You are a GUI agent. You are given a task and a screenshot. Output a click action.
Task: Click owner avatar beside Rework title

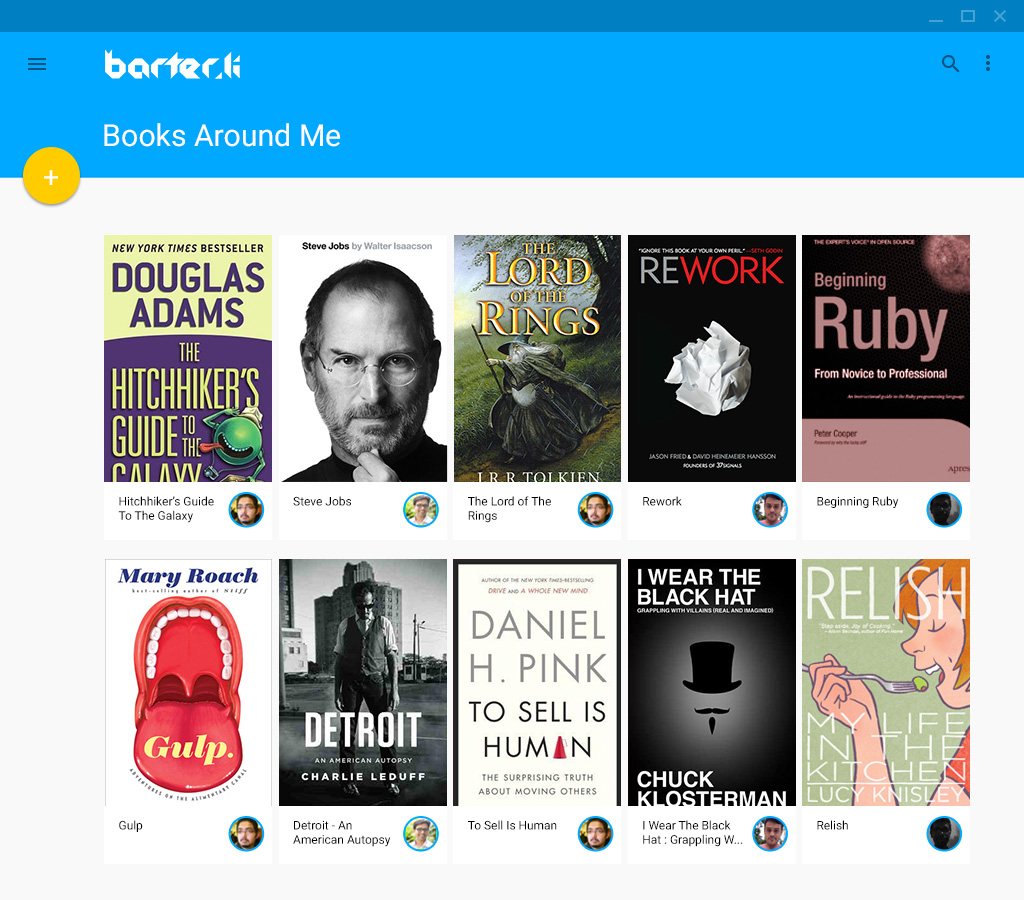770,510
